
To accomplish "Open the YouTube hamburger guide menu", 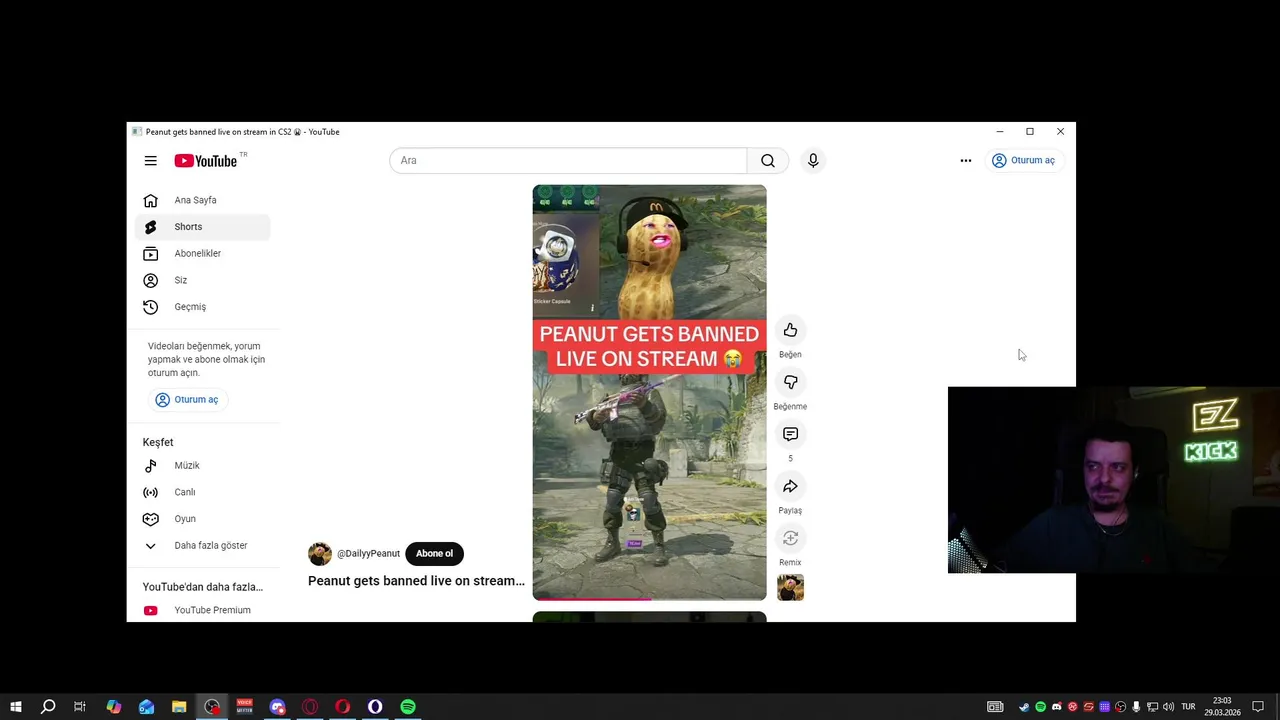I will tap(150, 160).
